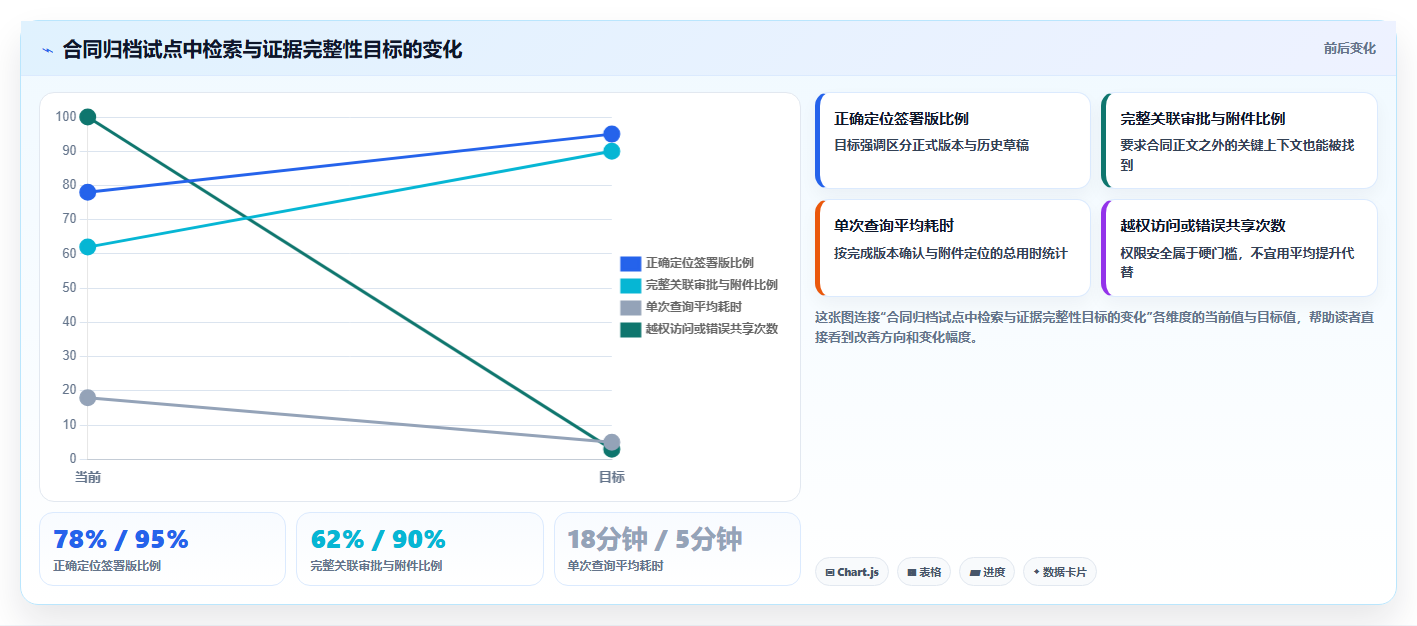This screenshot has width=1417, height=626.
Task: Click description 目标强调区分正式版本与历史草稿
Action: click(x=931, y=145)
